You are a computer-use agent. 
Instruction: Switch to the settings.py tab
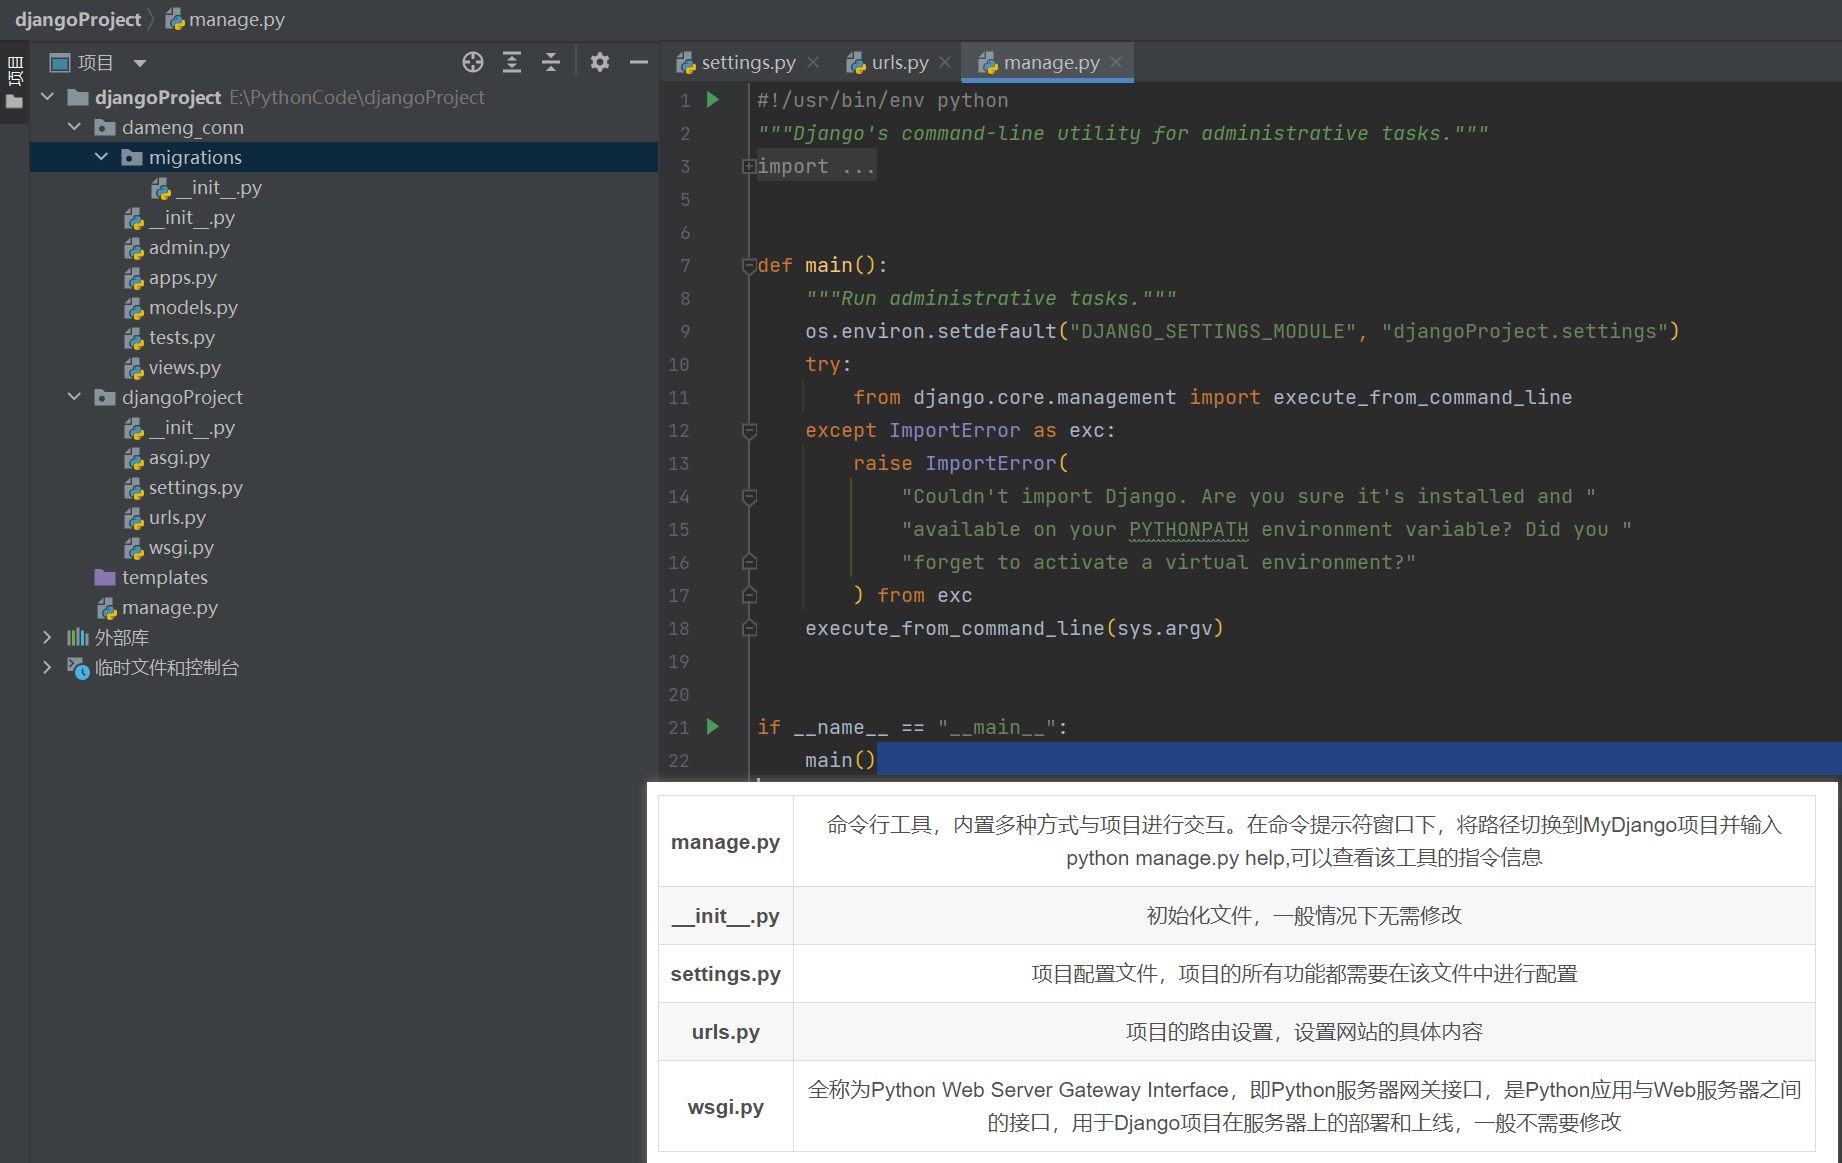click(747, 62)
